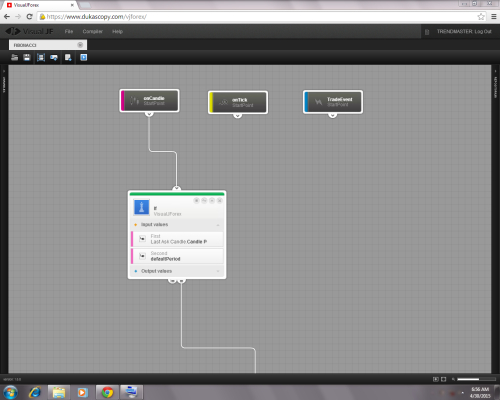Click the save floppy disk icon
500x400 pixels.
tap(27, 57)
